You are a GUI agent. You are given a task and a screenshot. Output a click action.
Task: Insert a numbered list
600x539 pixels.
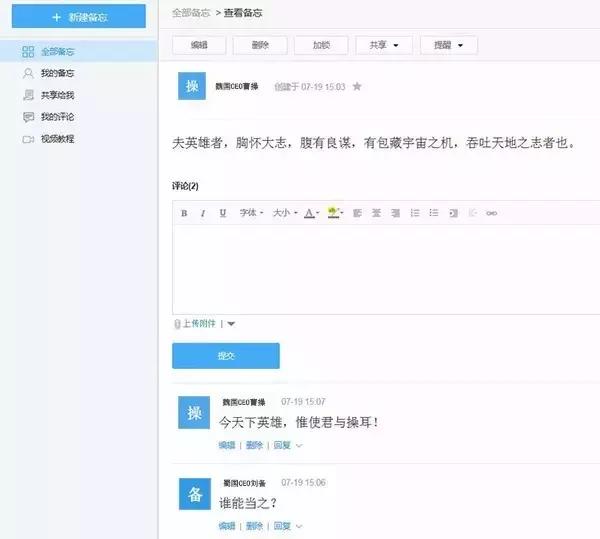(415, 213)
